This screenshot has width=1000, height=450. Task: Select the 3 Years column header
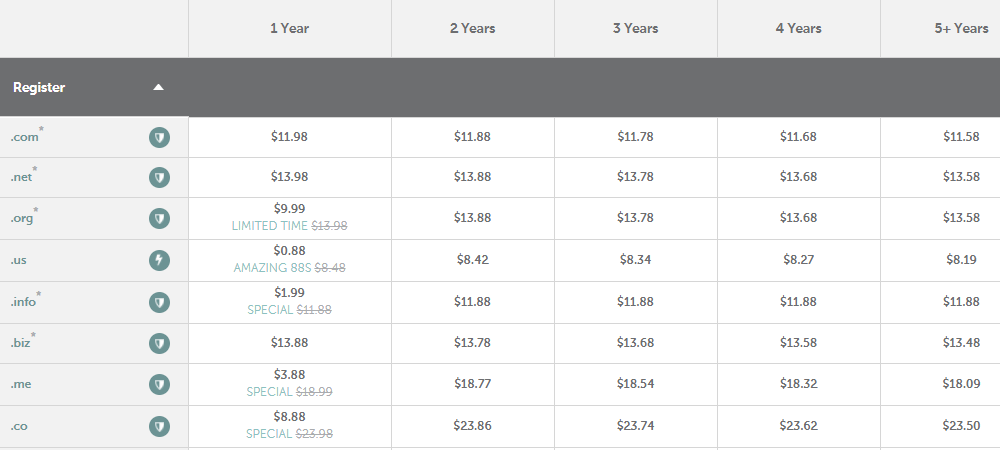tap(636, 29)
